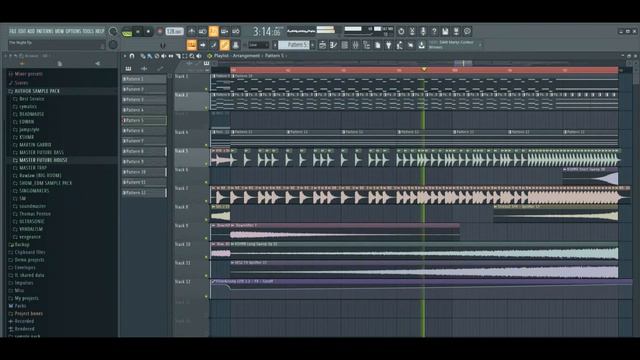Toggle Track 5 mute LED

(x=206, y=163)
